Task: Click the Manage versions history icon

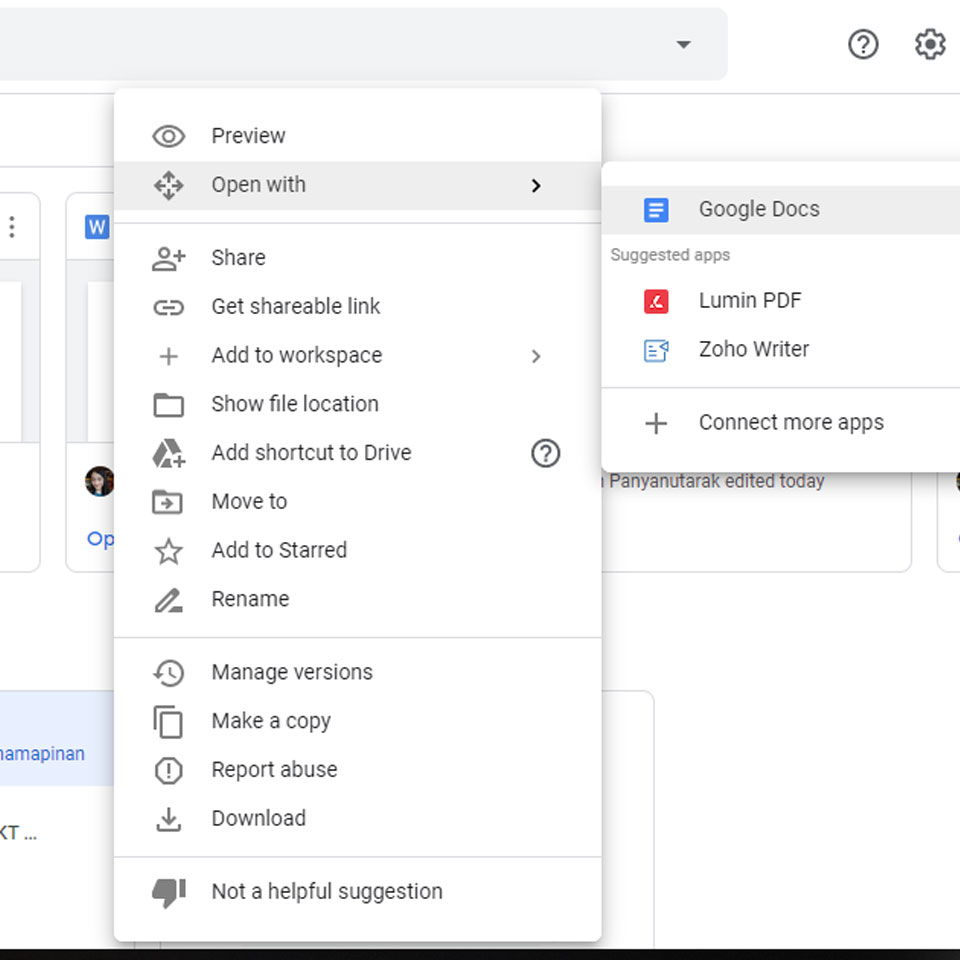Action: [x=168, y=673]
